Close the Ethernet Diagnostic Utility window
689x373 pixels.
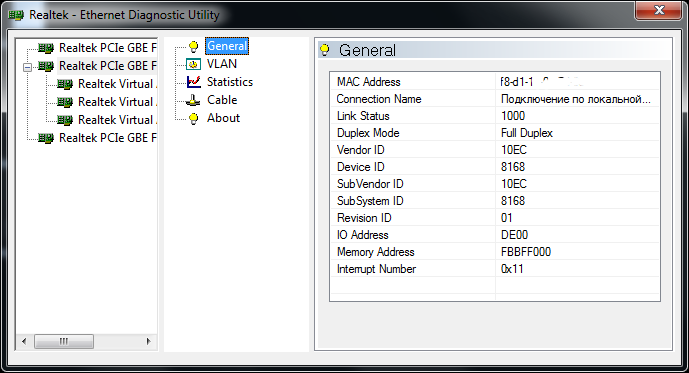tap(658, 10)
